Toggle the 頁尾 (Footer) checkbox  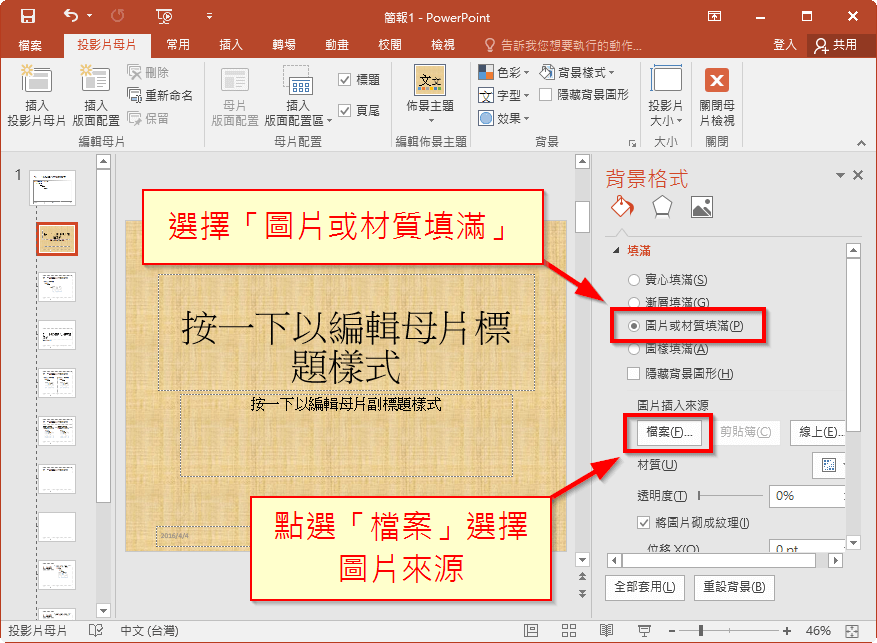pos(346,109)
